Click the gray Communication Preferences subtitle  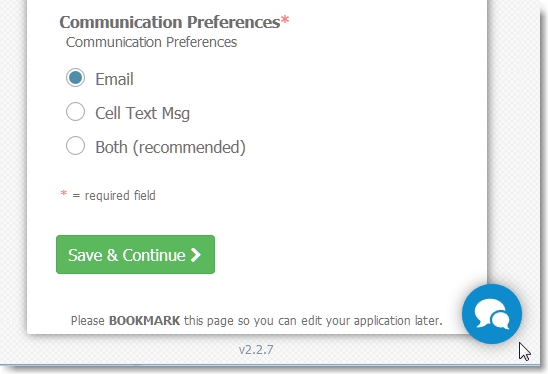click(151, 42)
